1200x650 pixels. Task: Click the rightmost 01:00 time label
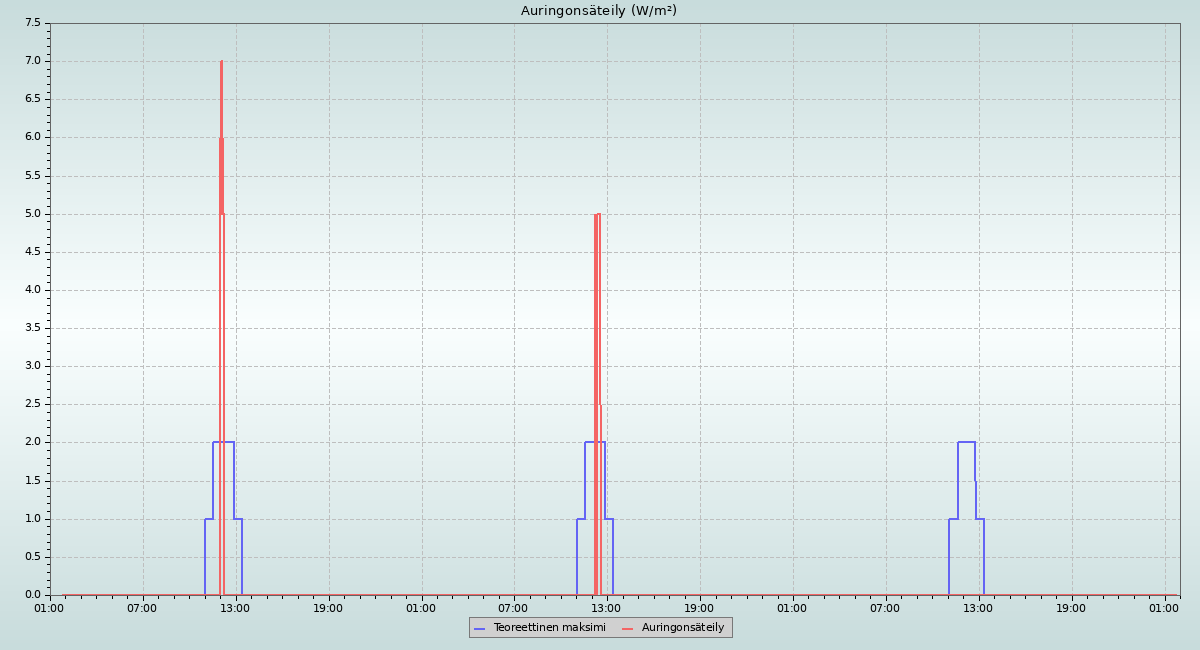1164,608
